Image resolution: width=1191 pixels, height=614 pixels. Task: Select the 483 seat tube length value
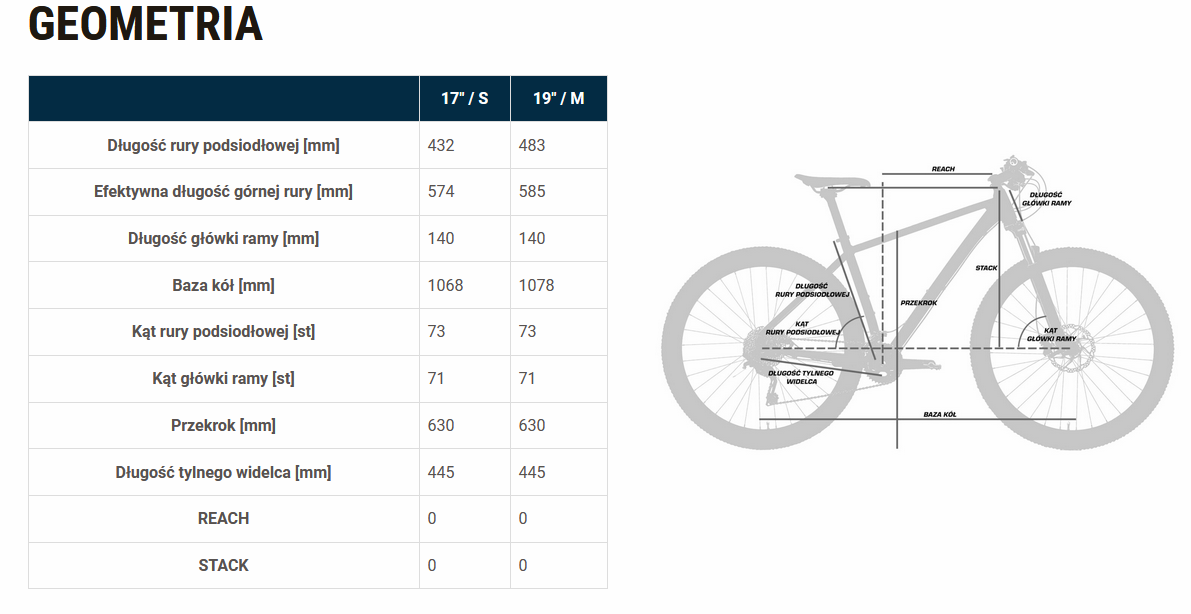point(532,145)
